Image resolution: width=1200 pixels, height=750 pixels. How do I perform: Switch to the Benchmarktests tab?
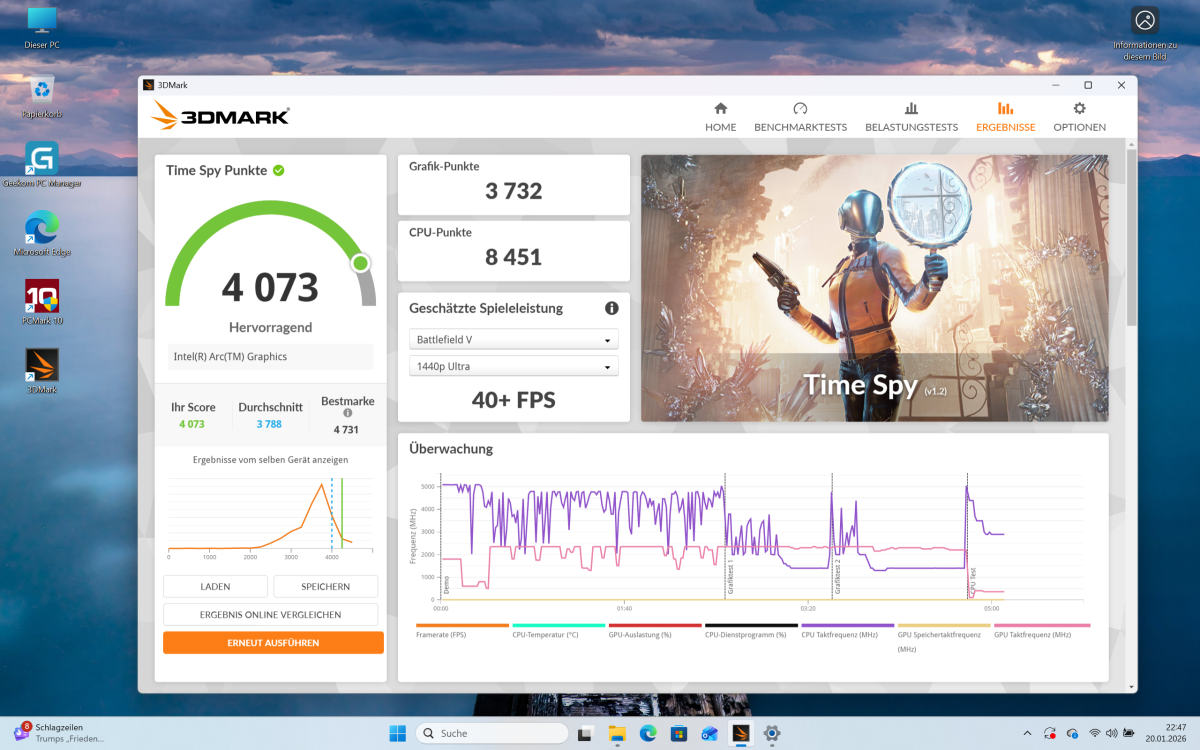(x=800, y=117)
